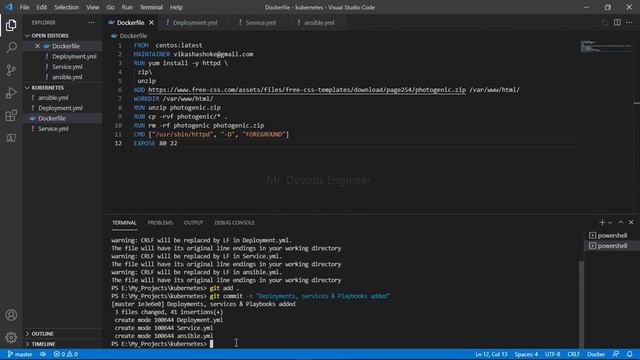Open the Selection menu
The width and height of the screenshot is (640, 360).
67,7
